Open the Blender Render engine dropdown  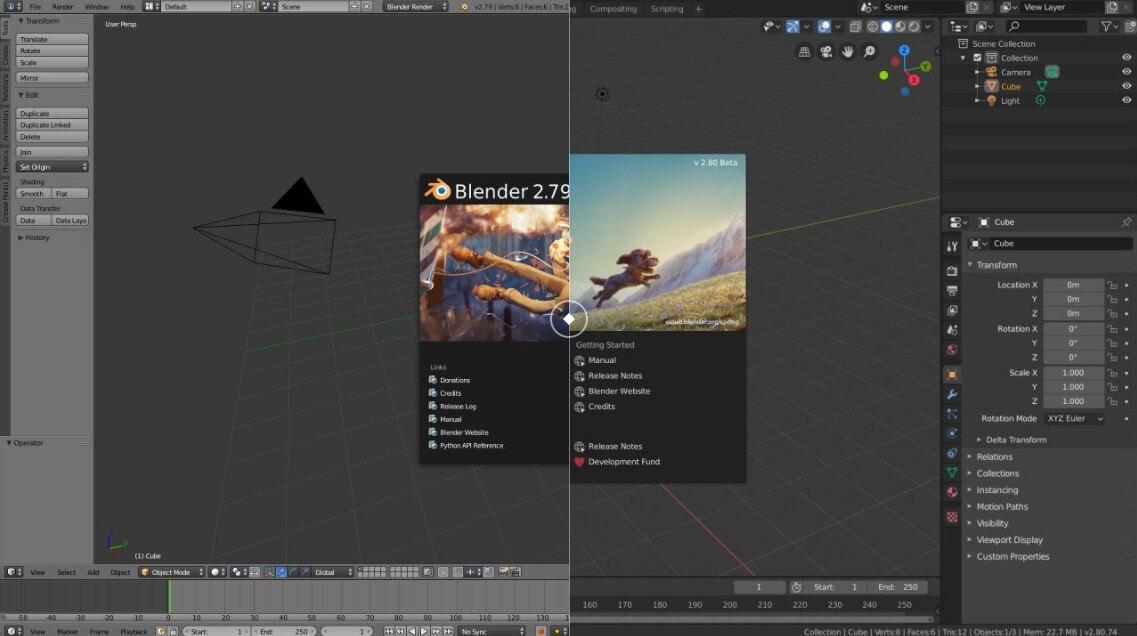(415, 7)
